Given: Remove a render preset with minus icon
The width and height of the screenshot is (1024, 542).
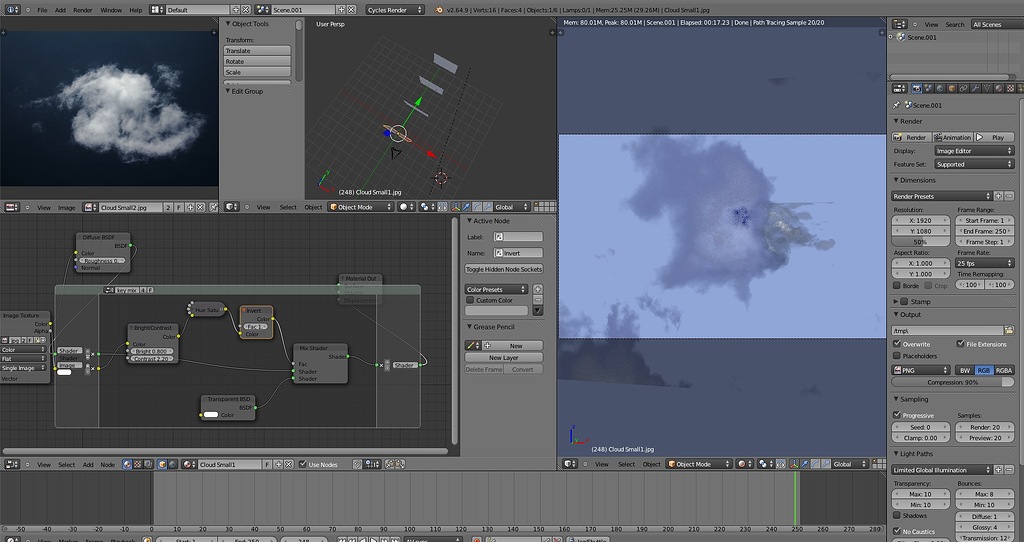Looking at the screenshot, I should 1009,196.
